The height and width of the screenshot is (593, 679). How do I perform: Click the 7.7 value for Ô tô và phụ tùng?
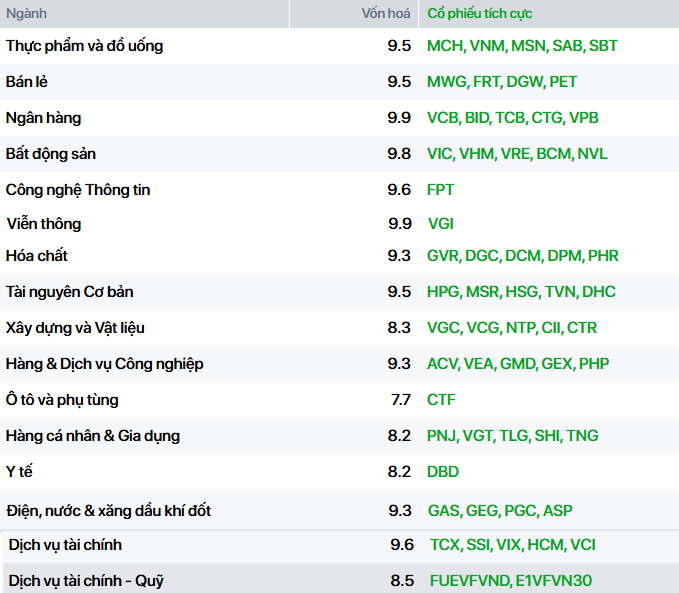pyautogui.click(x=401, y=399)
